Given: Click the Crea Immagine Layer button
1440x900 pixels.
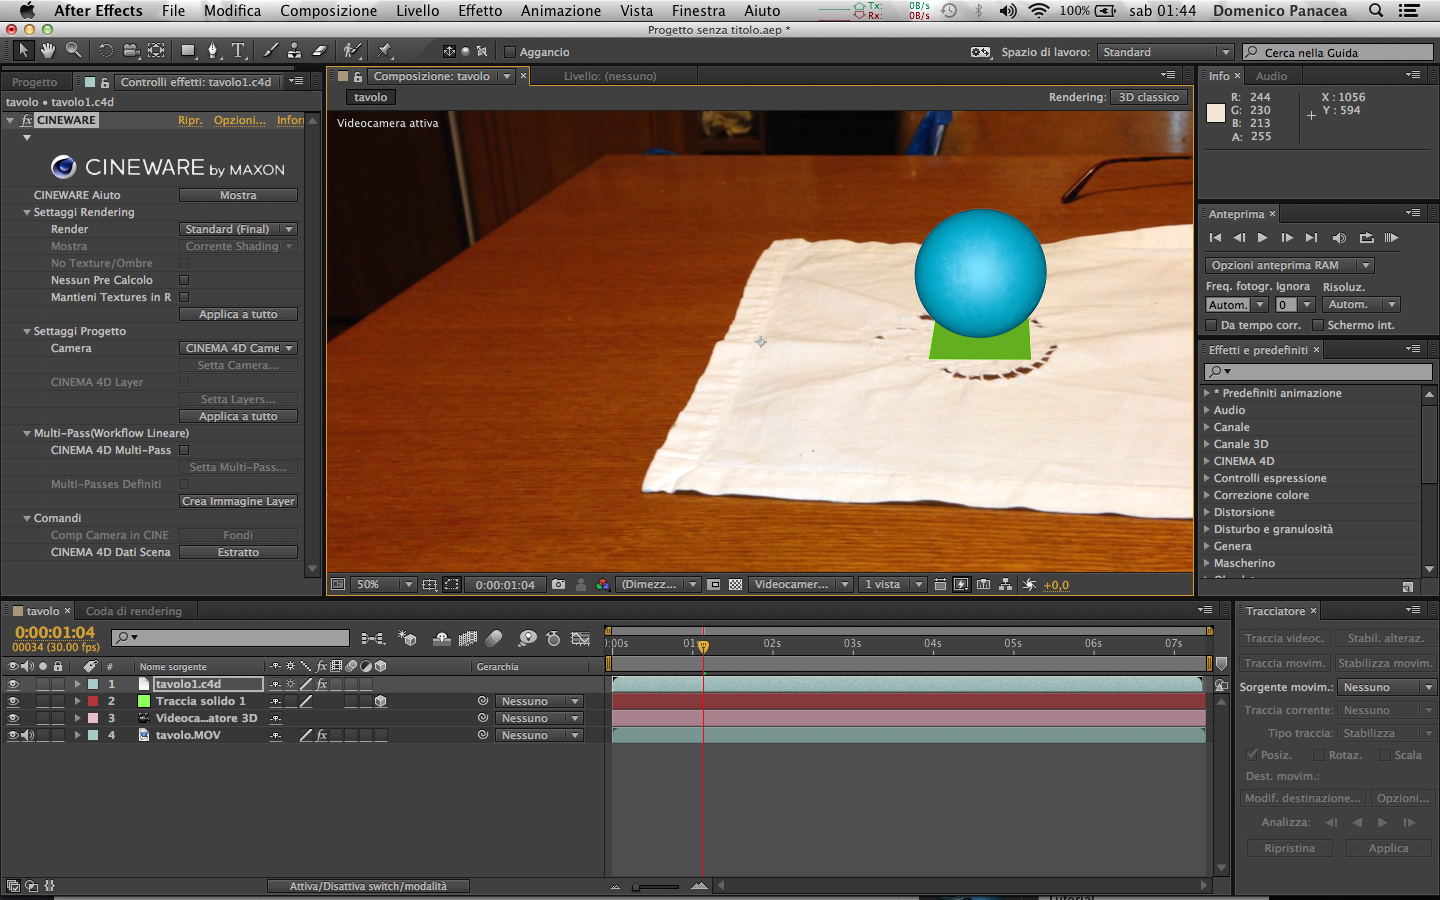Looking at the screenshot, I should tap(238, 502).
